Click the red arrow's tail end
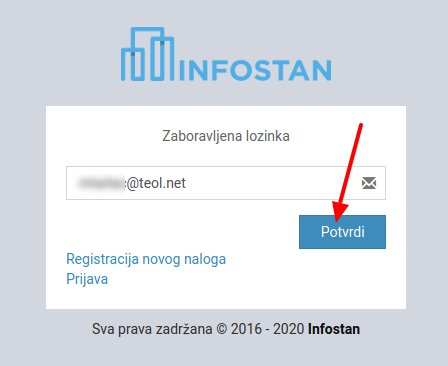448x366 pixels. click(x=361, y=126)
